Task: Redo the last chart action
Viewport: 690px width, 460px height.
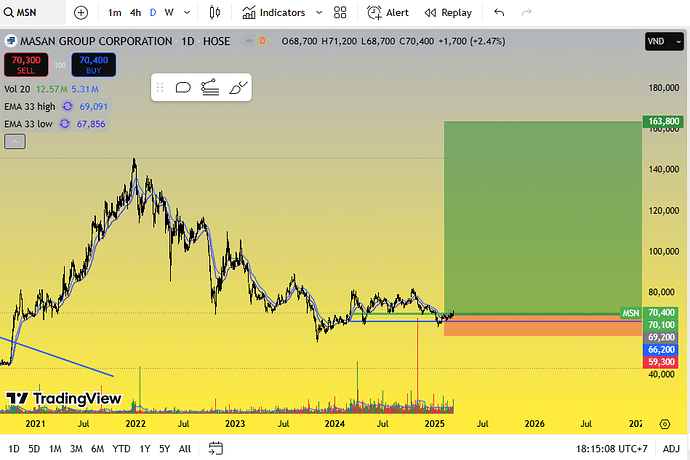Action: pyautogui.click(x=526, y=13)
